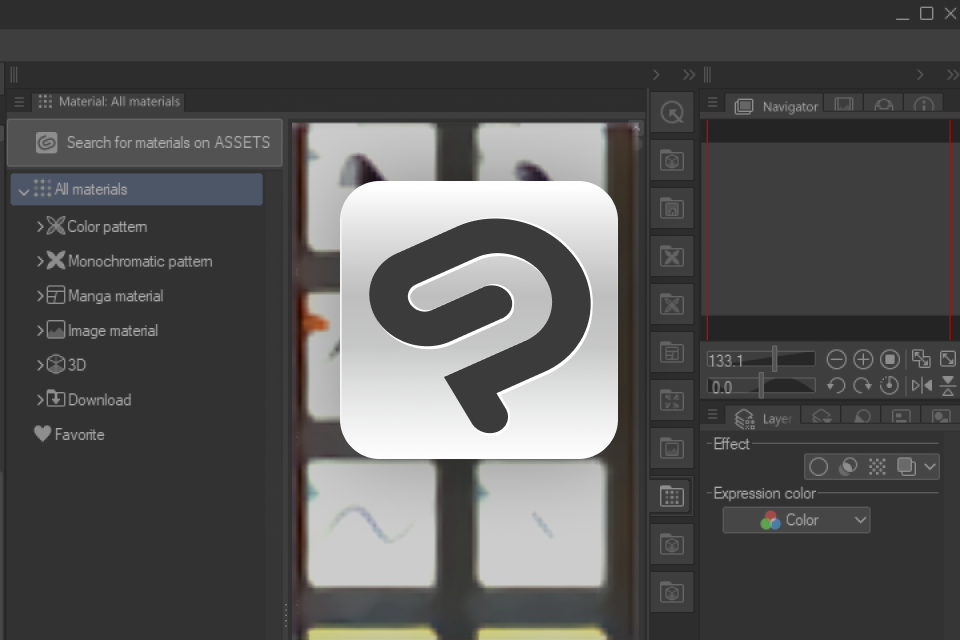Select the All materials grid icon in dock

672,497
